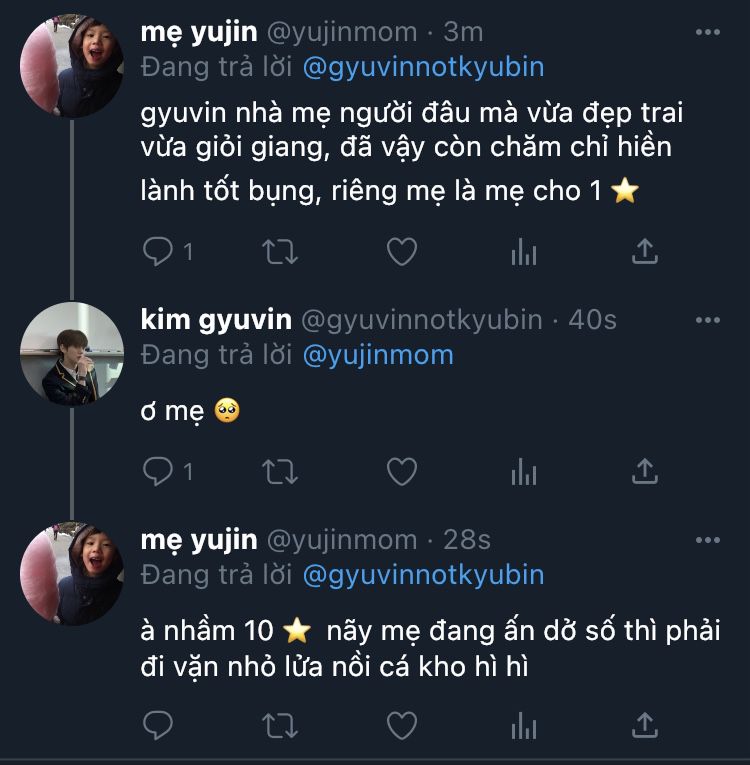Open more options on first tweet

(x=708, y=32)
